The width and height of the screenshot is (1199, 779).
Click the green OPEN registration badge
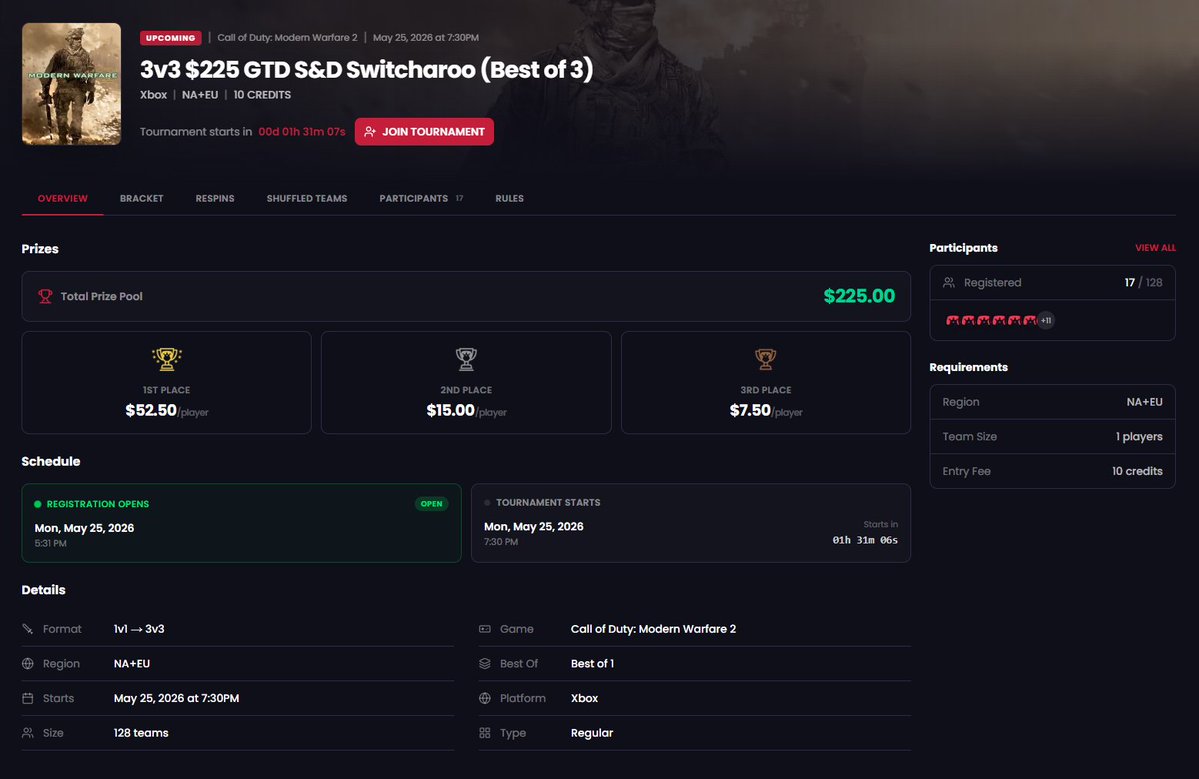point(431,504)
